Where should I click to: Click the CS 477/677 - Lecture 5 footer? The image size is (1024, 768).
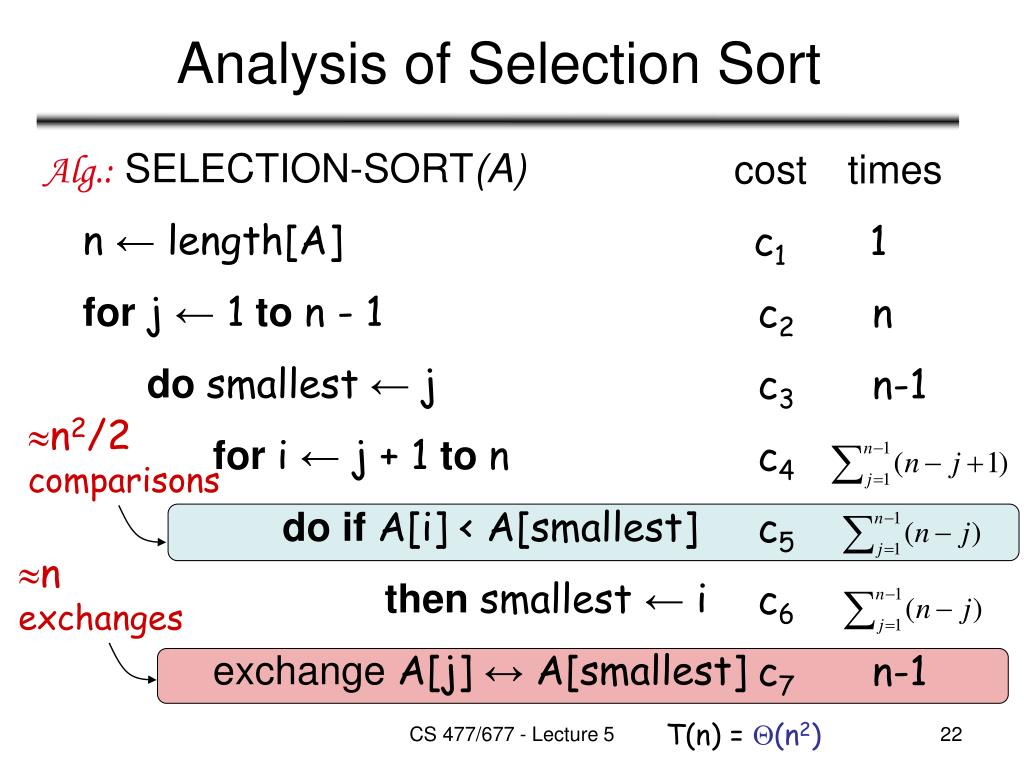point(511,735)
